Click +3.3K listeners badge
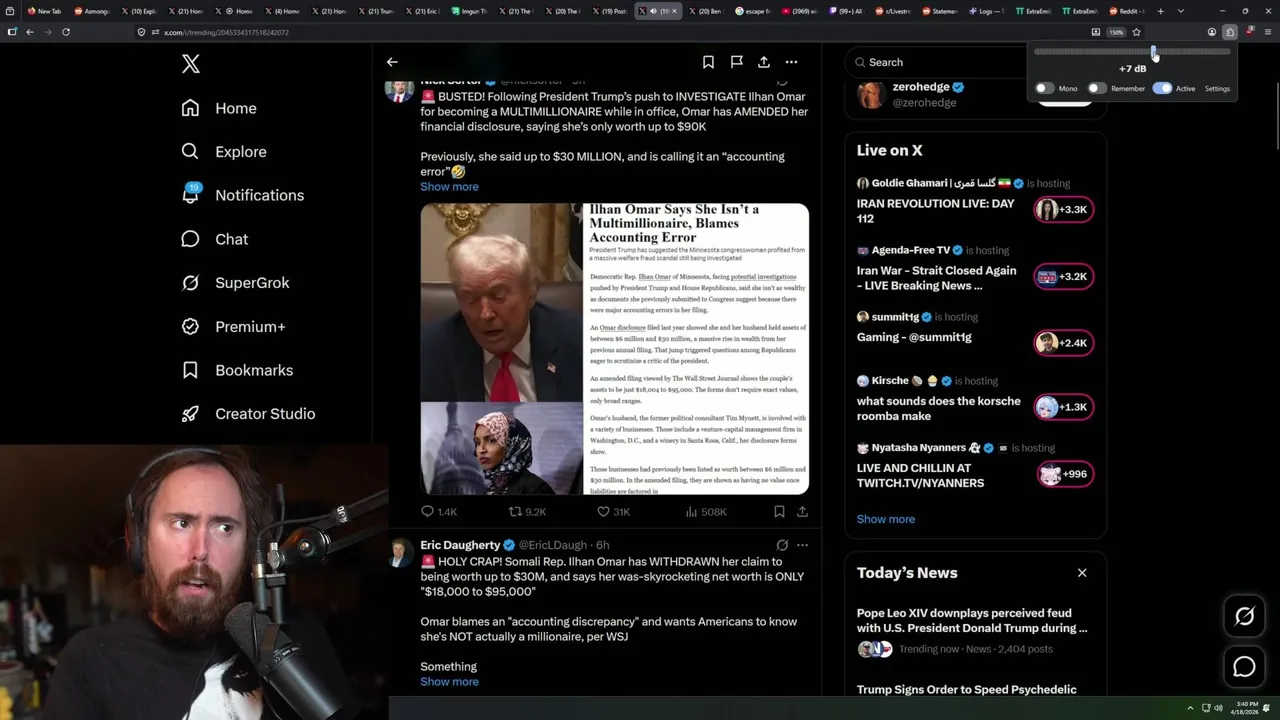Screen dimensions: 1280x720 [1064, 210]
